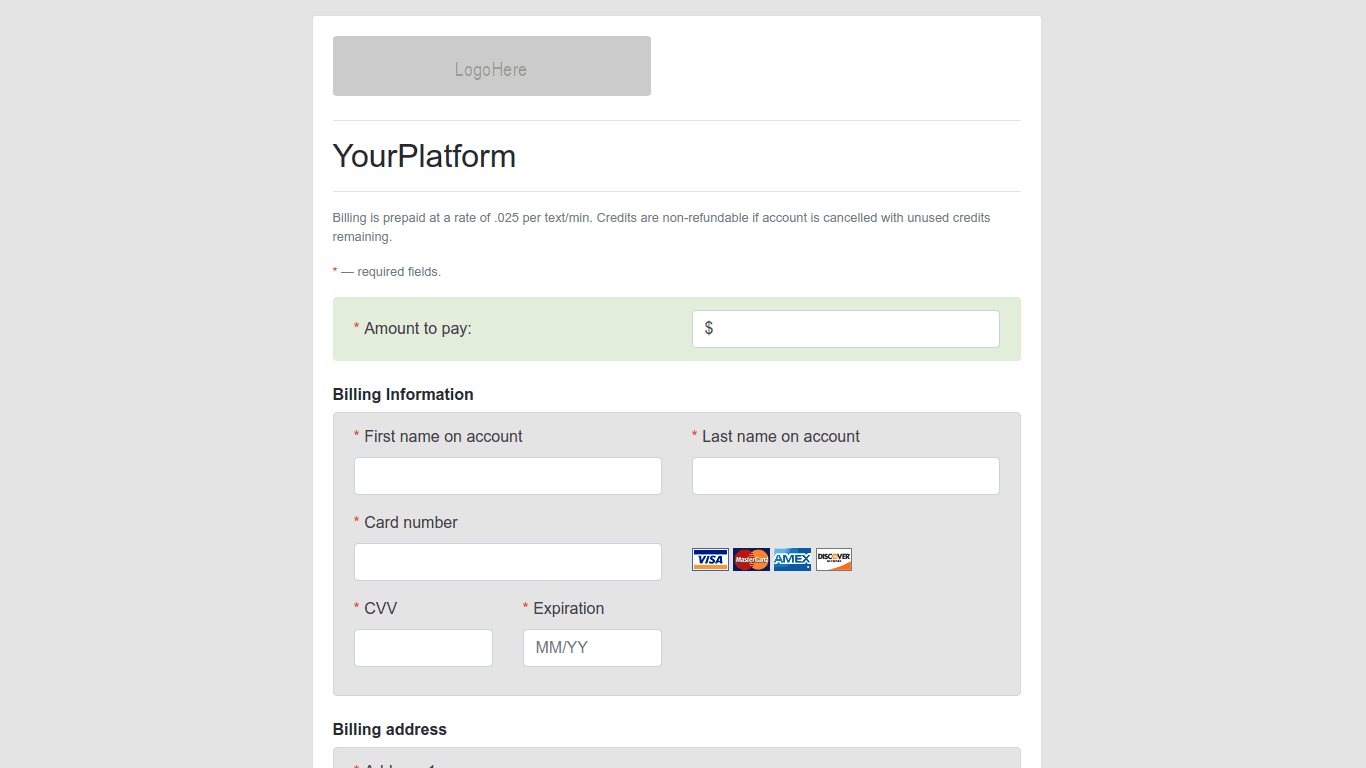The width and height of the screenshot is (1366, 768).
Task: Click the Billing address section heading
Action: click(390, 729)
